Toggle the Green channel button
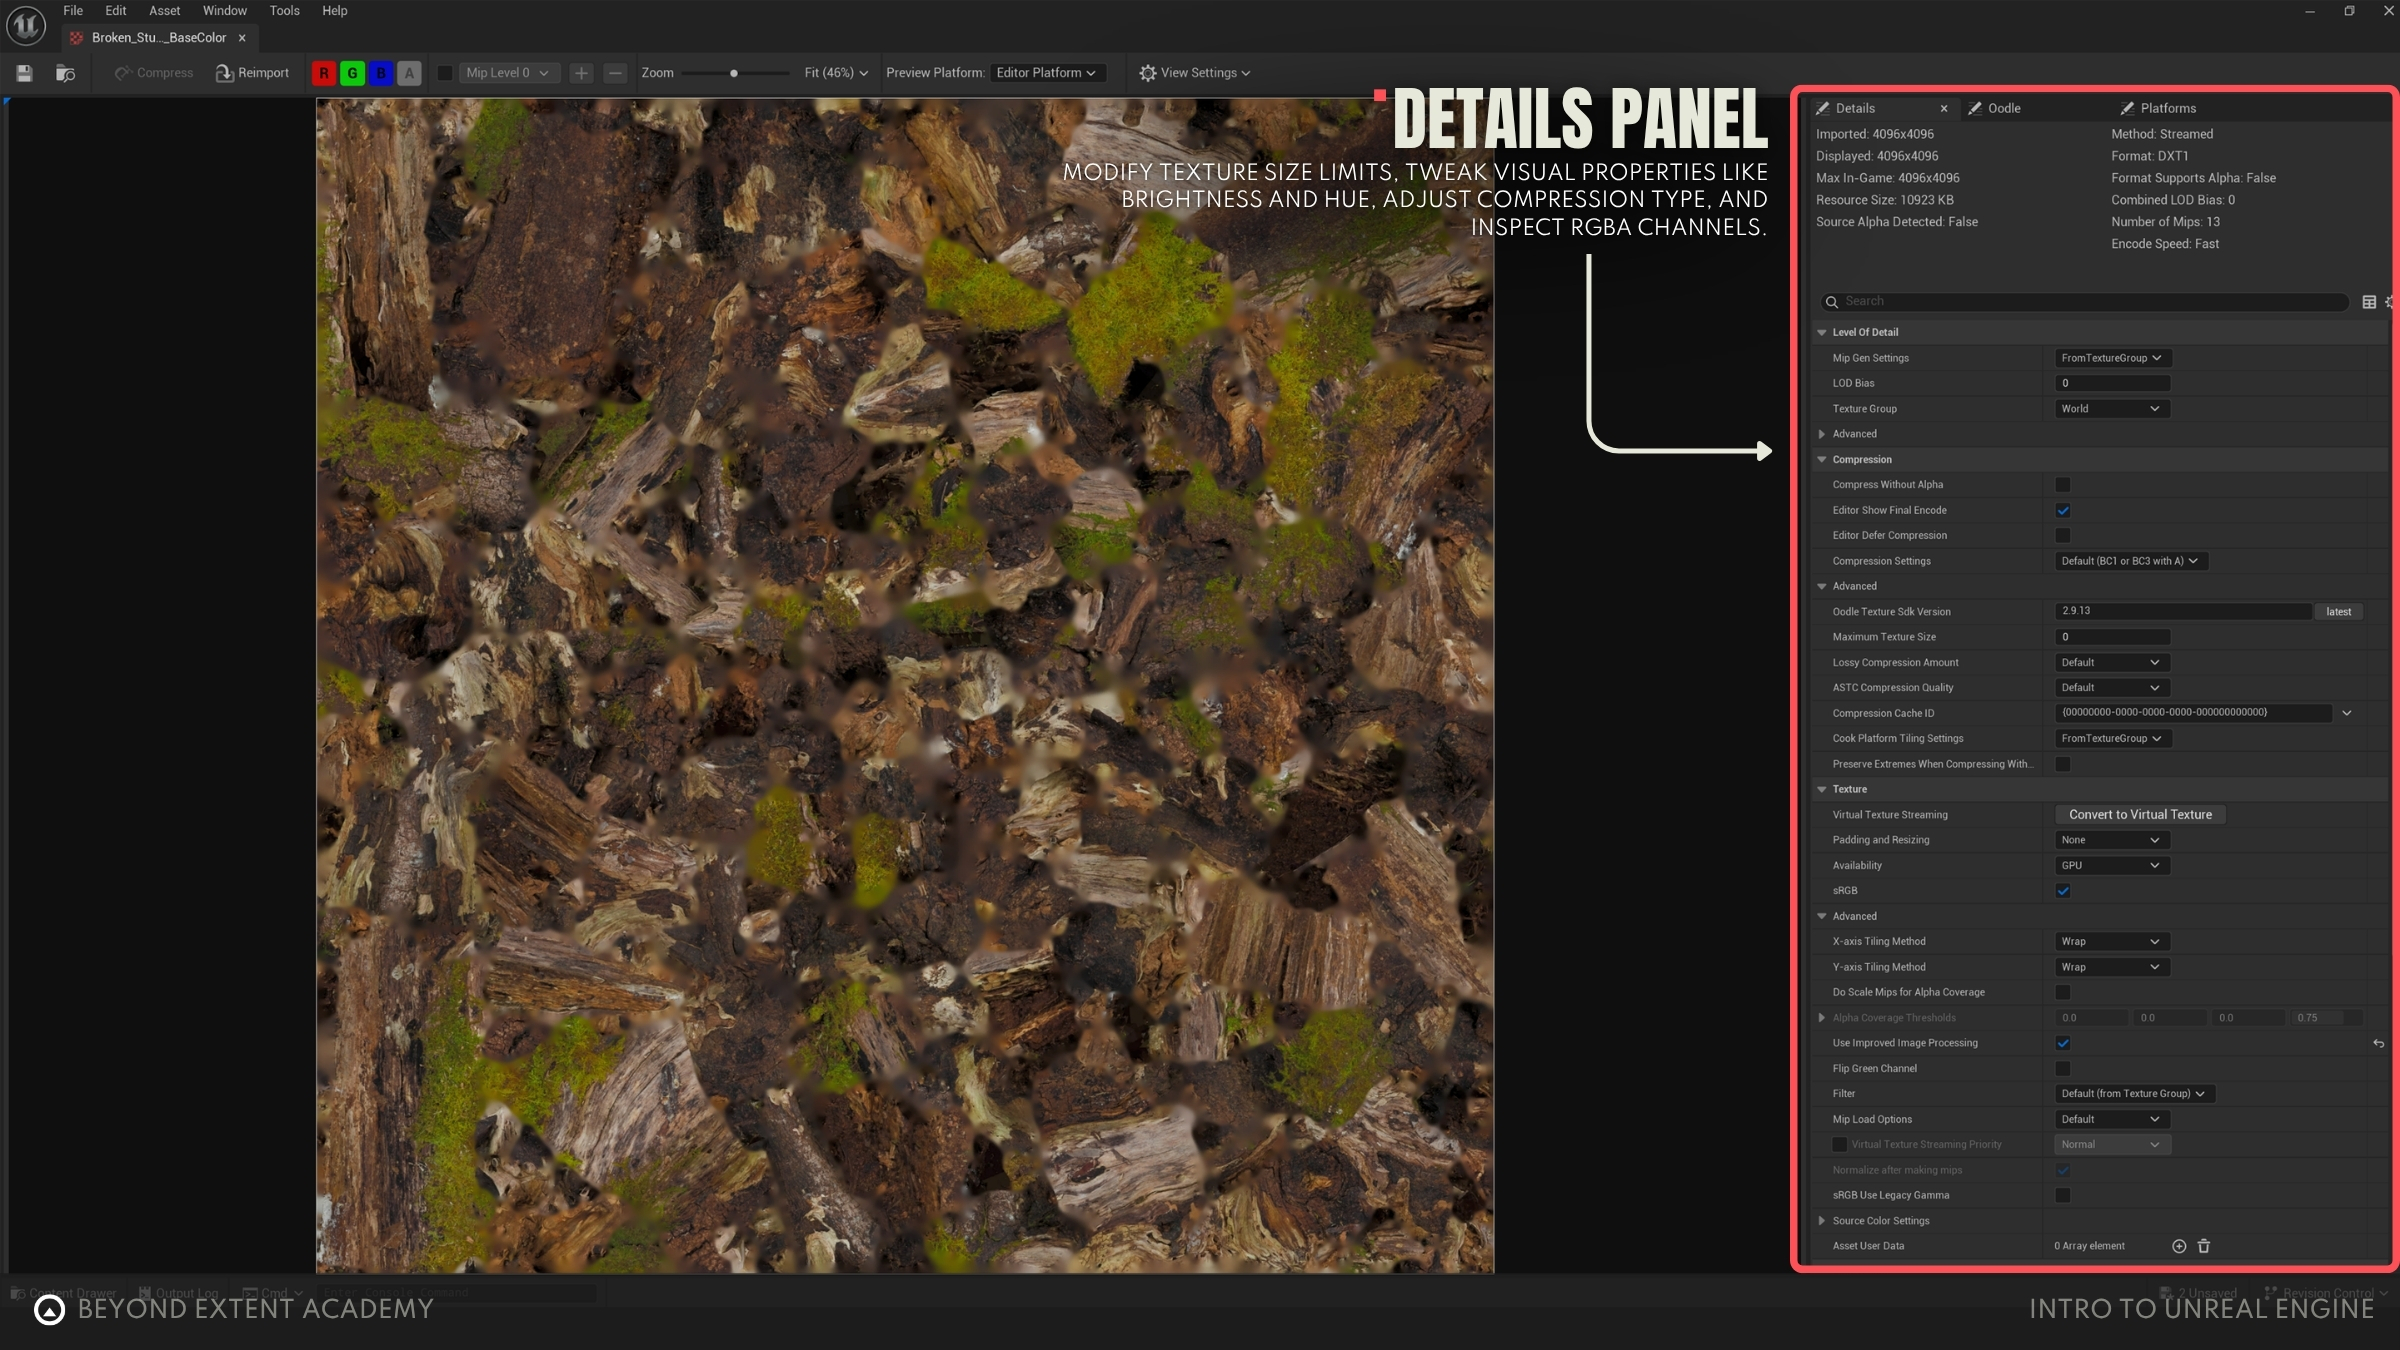The height and width of the screenshot is (1350, 2400). point(352,73)
